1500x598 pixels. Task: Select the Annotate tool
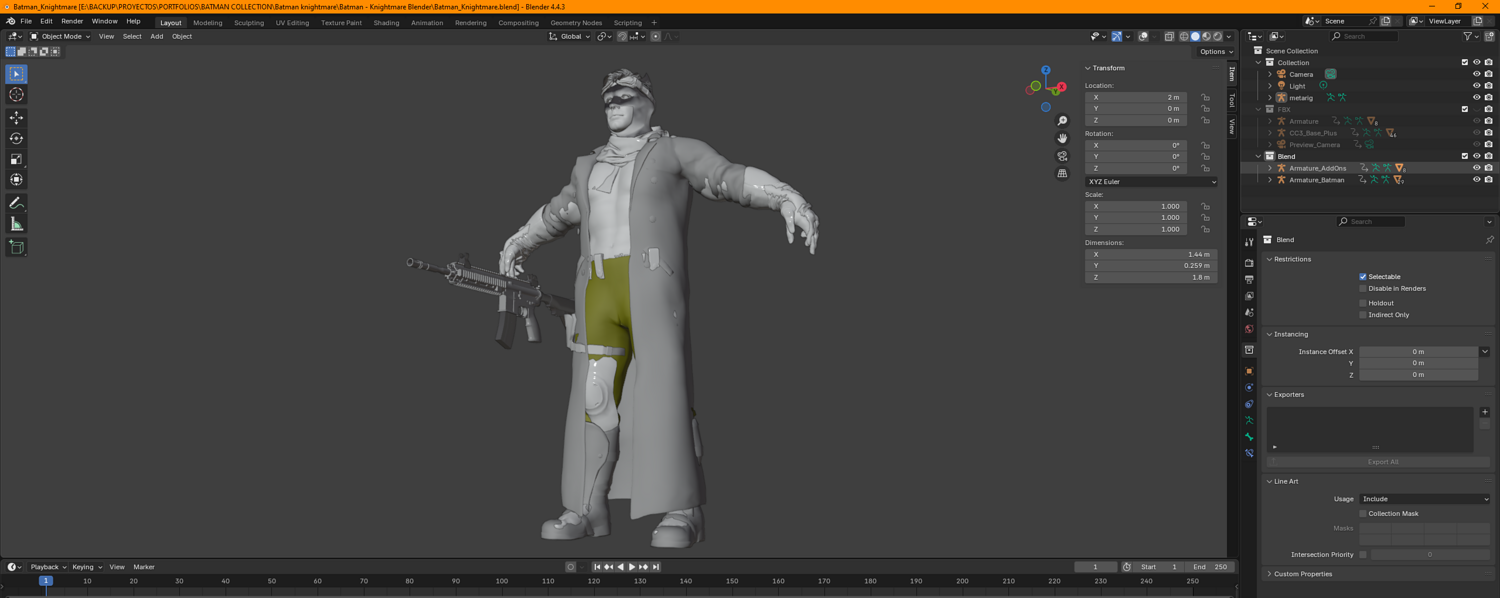[16, 203]
